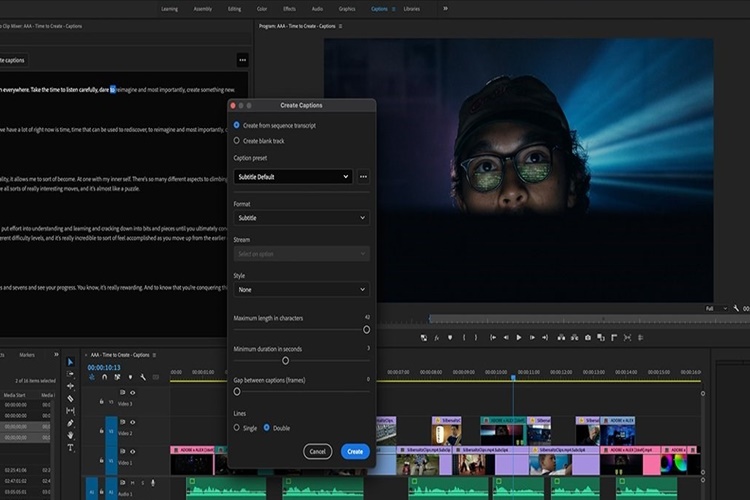Open the Stream dropdown
The width and height of the screenshot is (750, 500).
point(301,254)
